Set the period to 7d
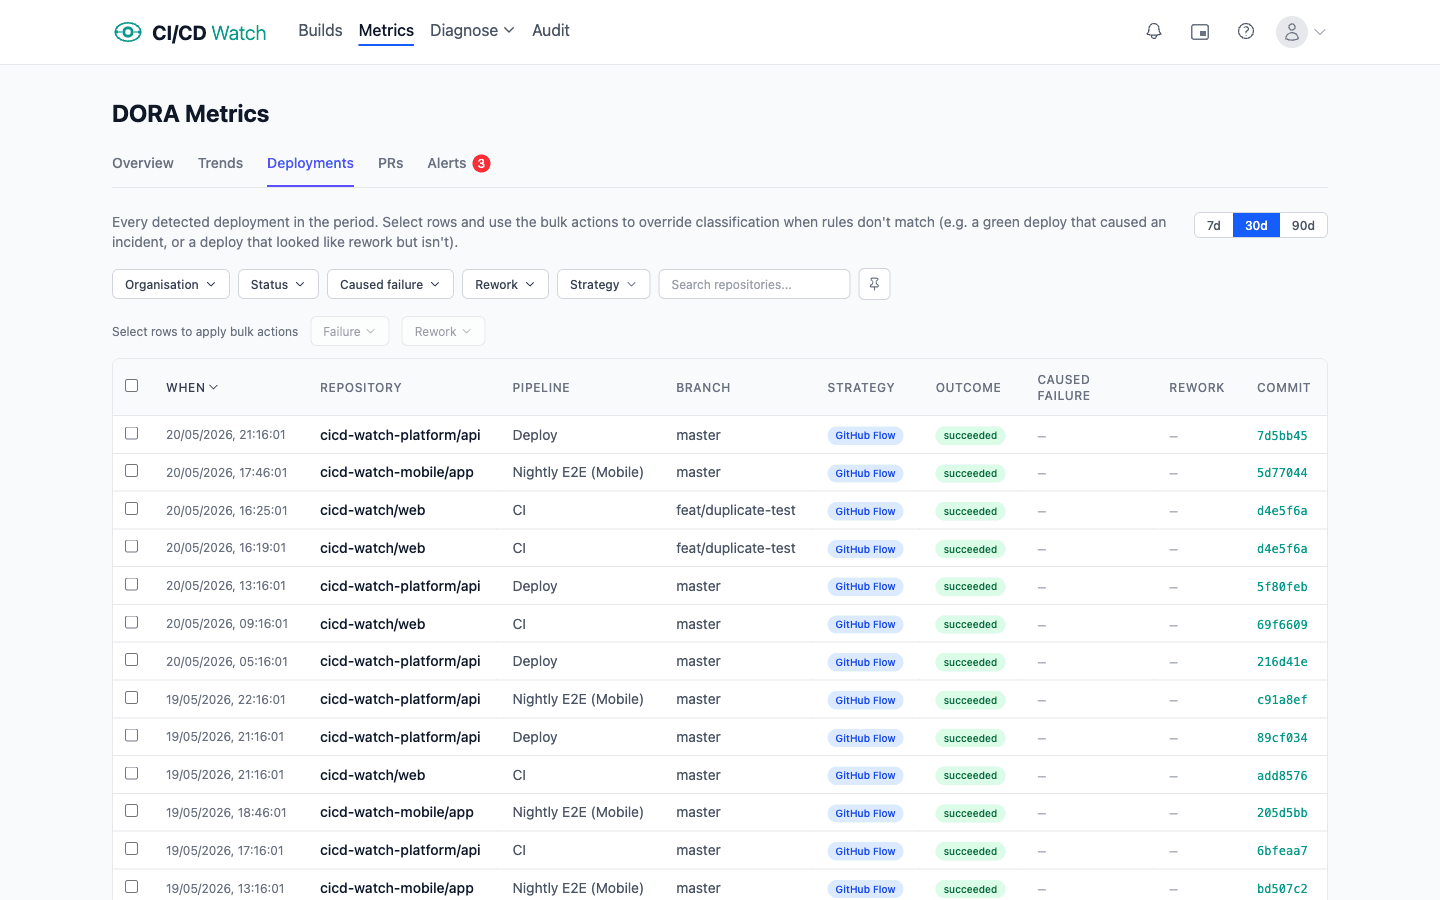1440x900 pixels. coord(1214,225)
